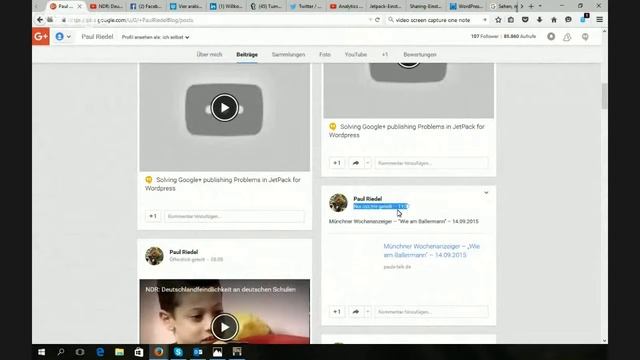640x360 pixels.
Task: Switch to the Analytics browser tab
Action: (x=347, y=6)
